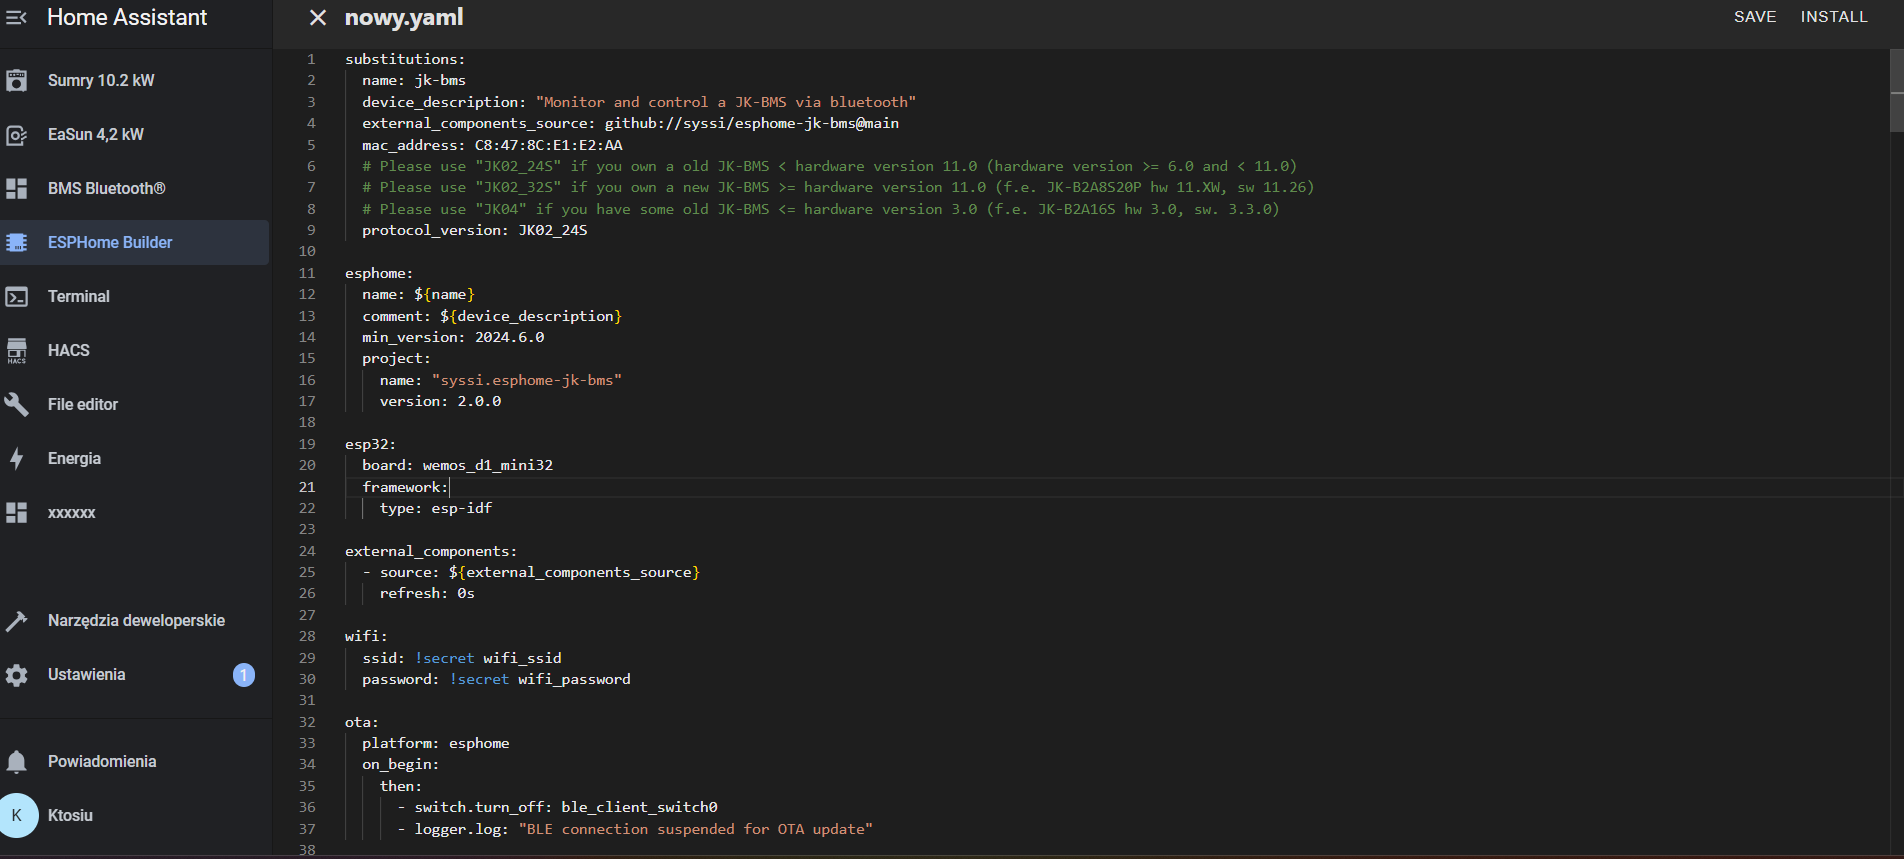Click the 'on_begin:' line

coord(400,764)
